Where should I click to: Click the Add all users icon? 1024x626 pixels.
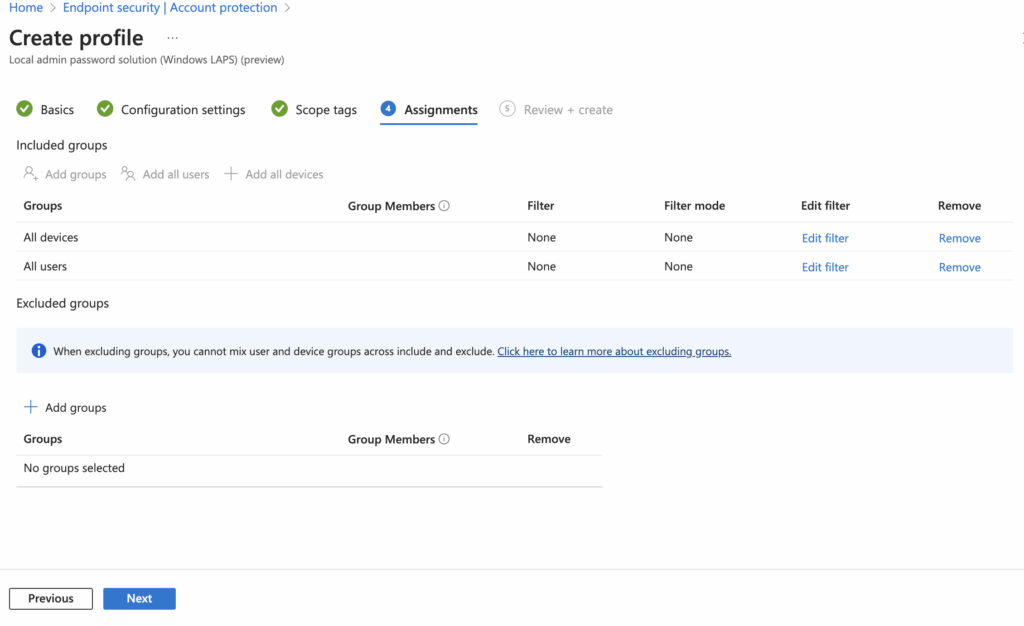pyautogui.click(x=129, y=173)
